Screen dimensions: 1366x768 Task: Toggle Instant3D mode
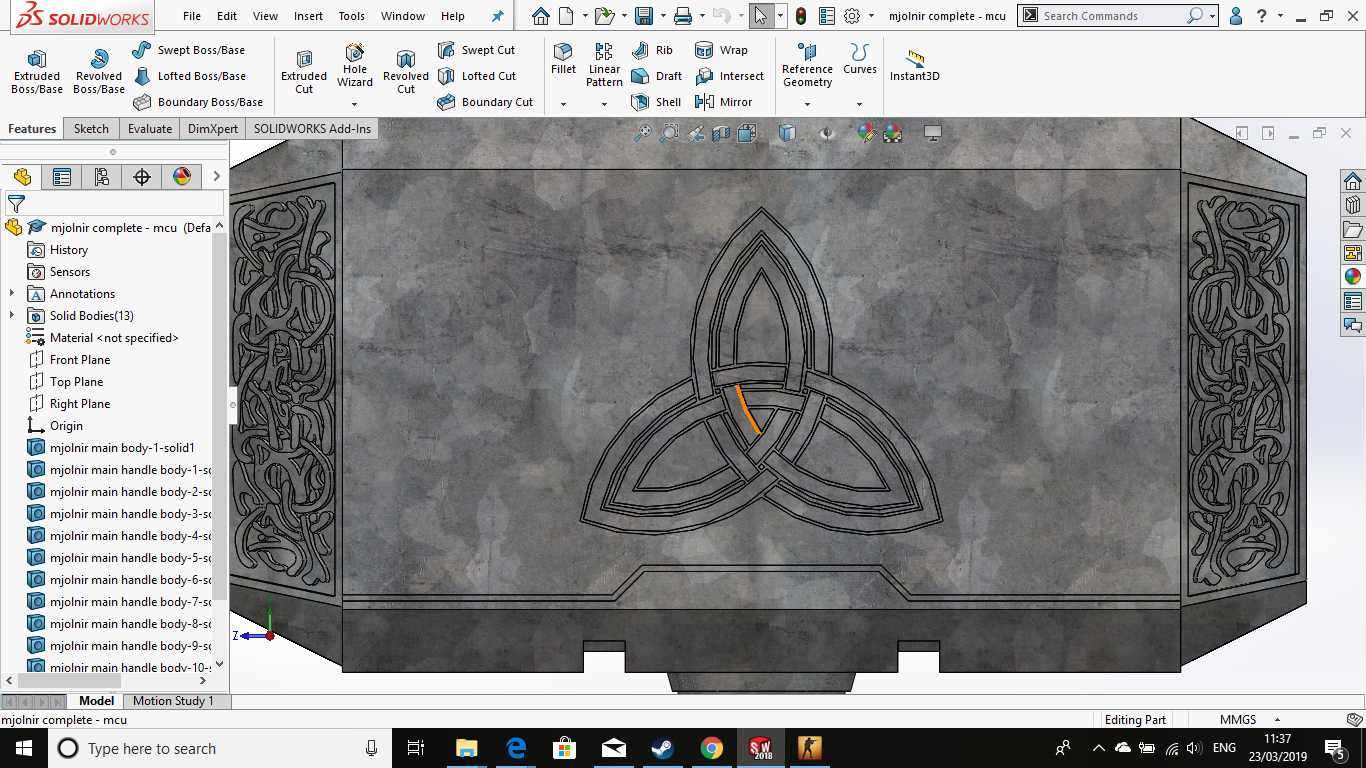click(915, 65)
